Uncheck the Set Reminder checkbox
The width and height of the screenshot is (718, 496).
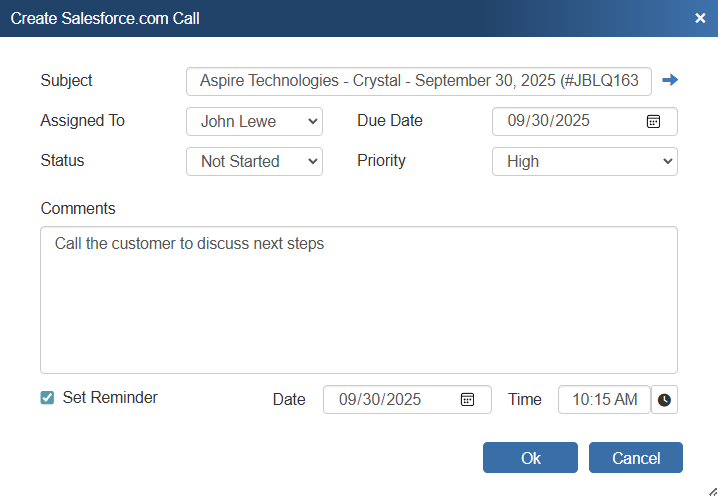(47, 398)
